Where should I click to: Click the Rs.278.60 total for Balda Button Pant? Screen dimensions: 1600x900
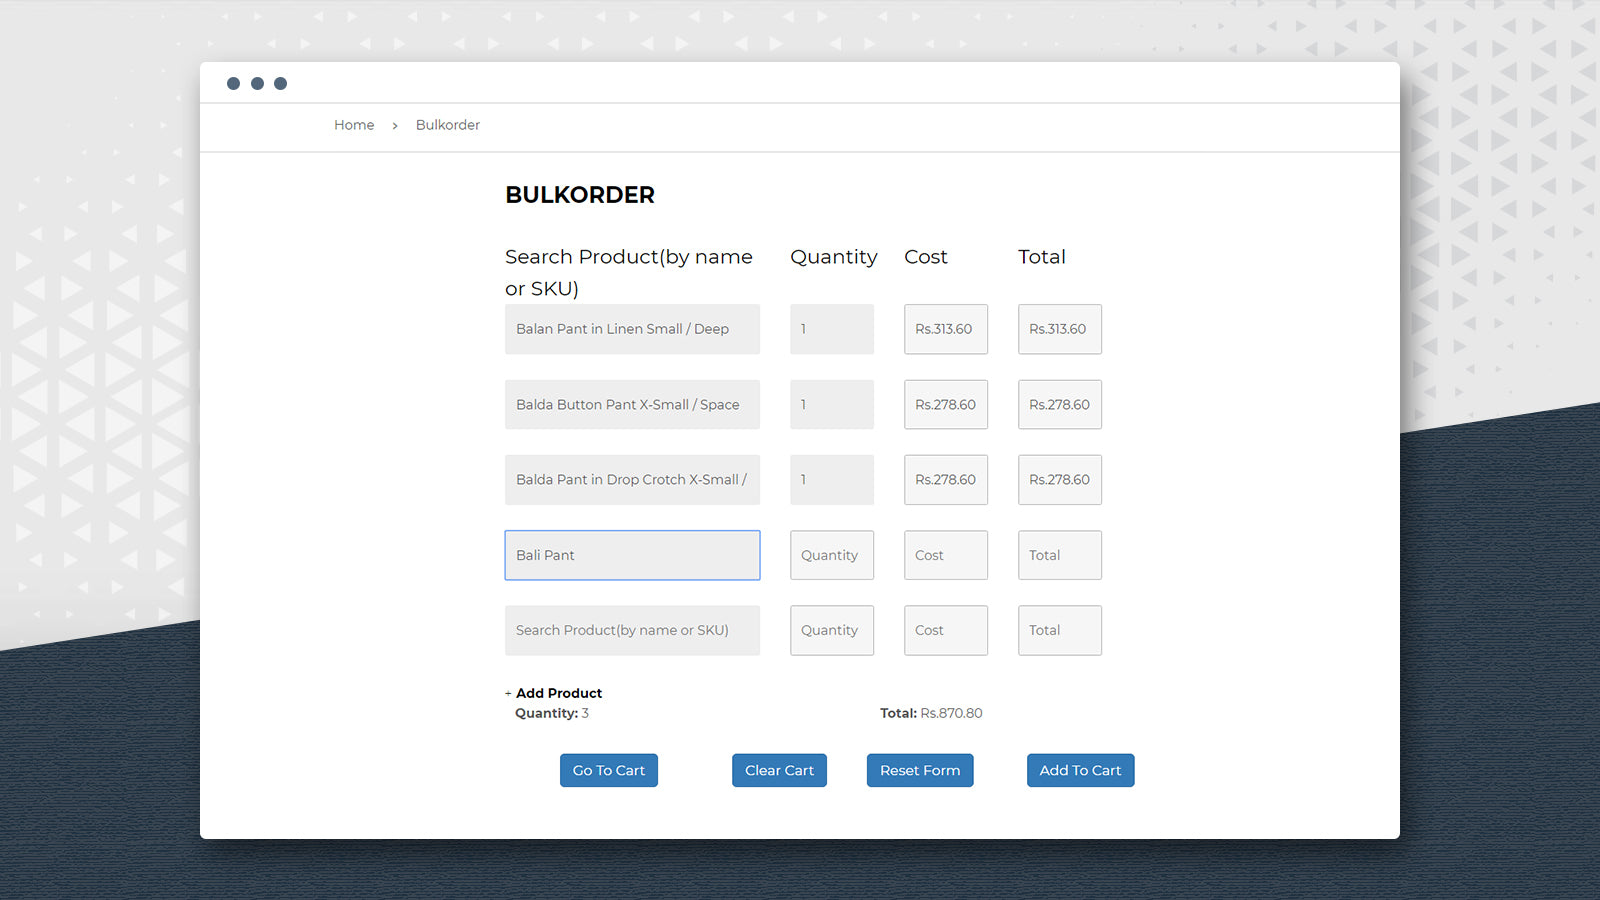coord(1059,404)
